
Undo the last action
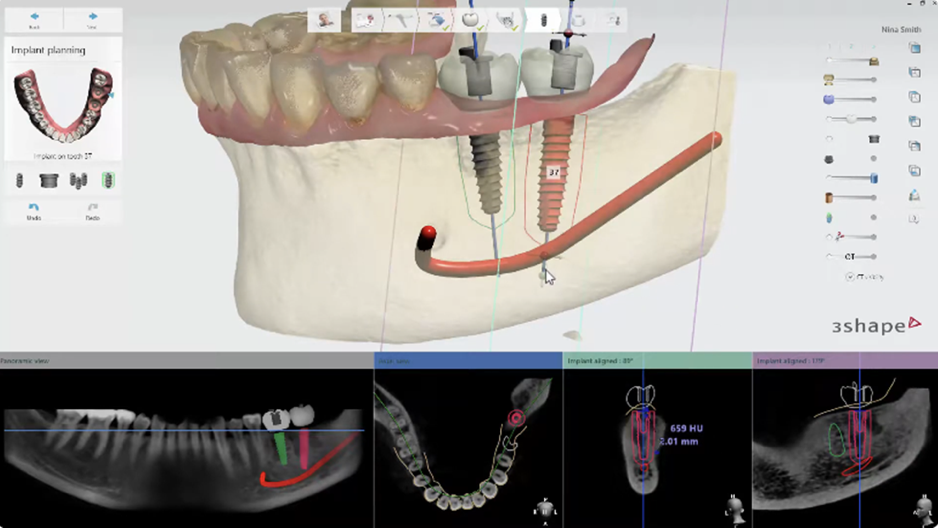[x=34, y=210]
